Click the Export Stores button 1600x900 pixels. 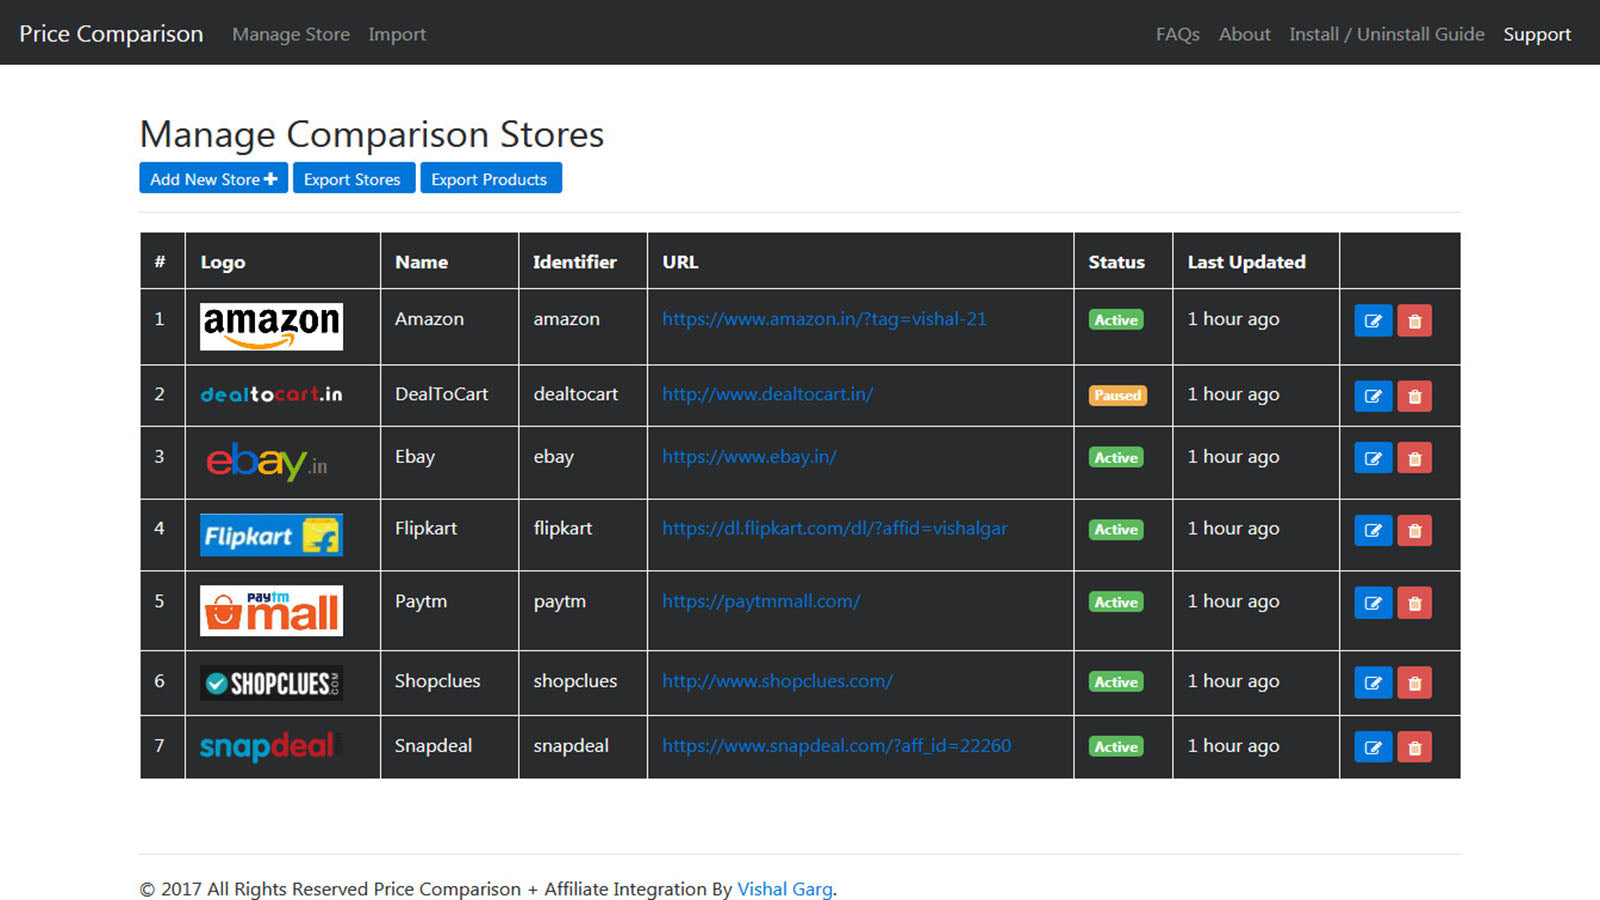[x=353, y=178]
